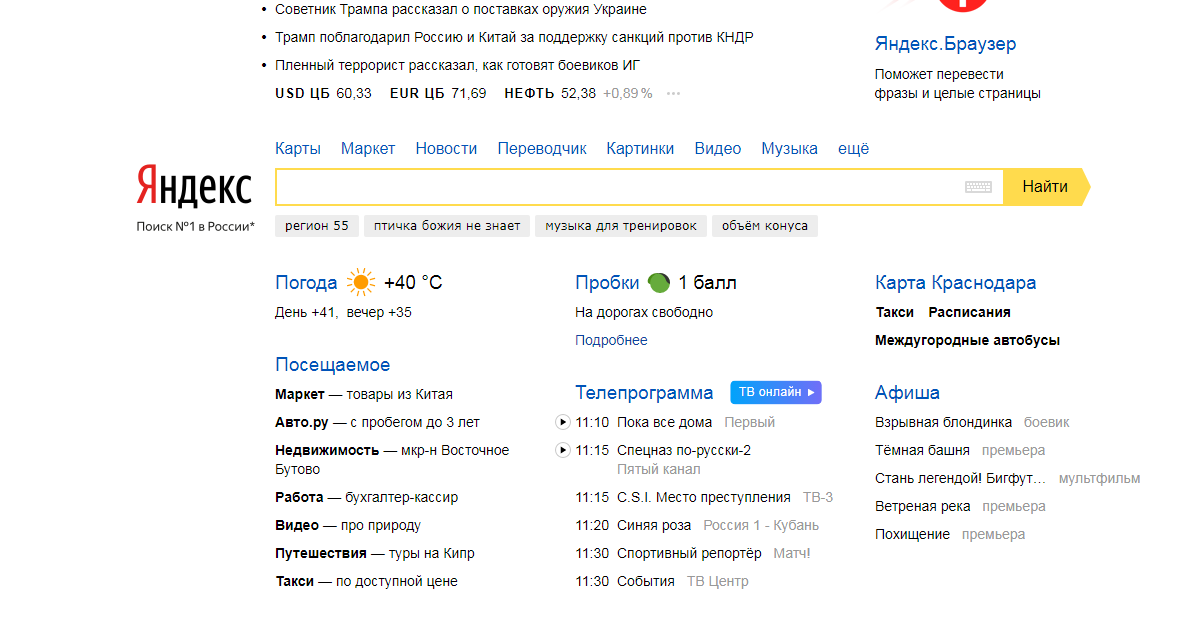Open Недвижимость — мкр-н Восточное Бутово

pyautogui.click(x=392, y=459)
